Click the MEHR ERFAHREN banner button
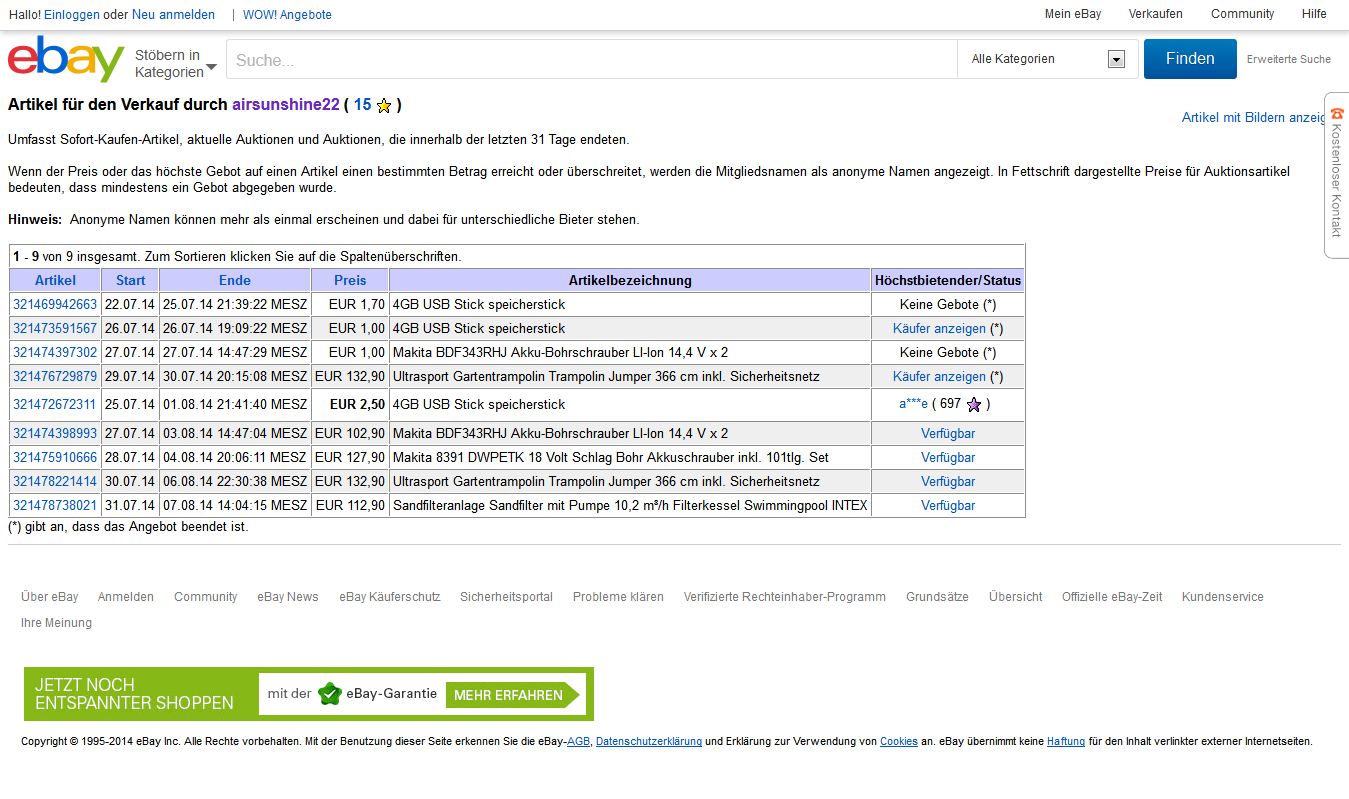This screenshot has width=1349, height=799. click(x=512, y=695)
